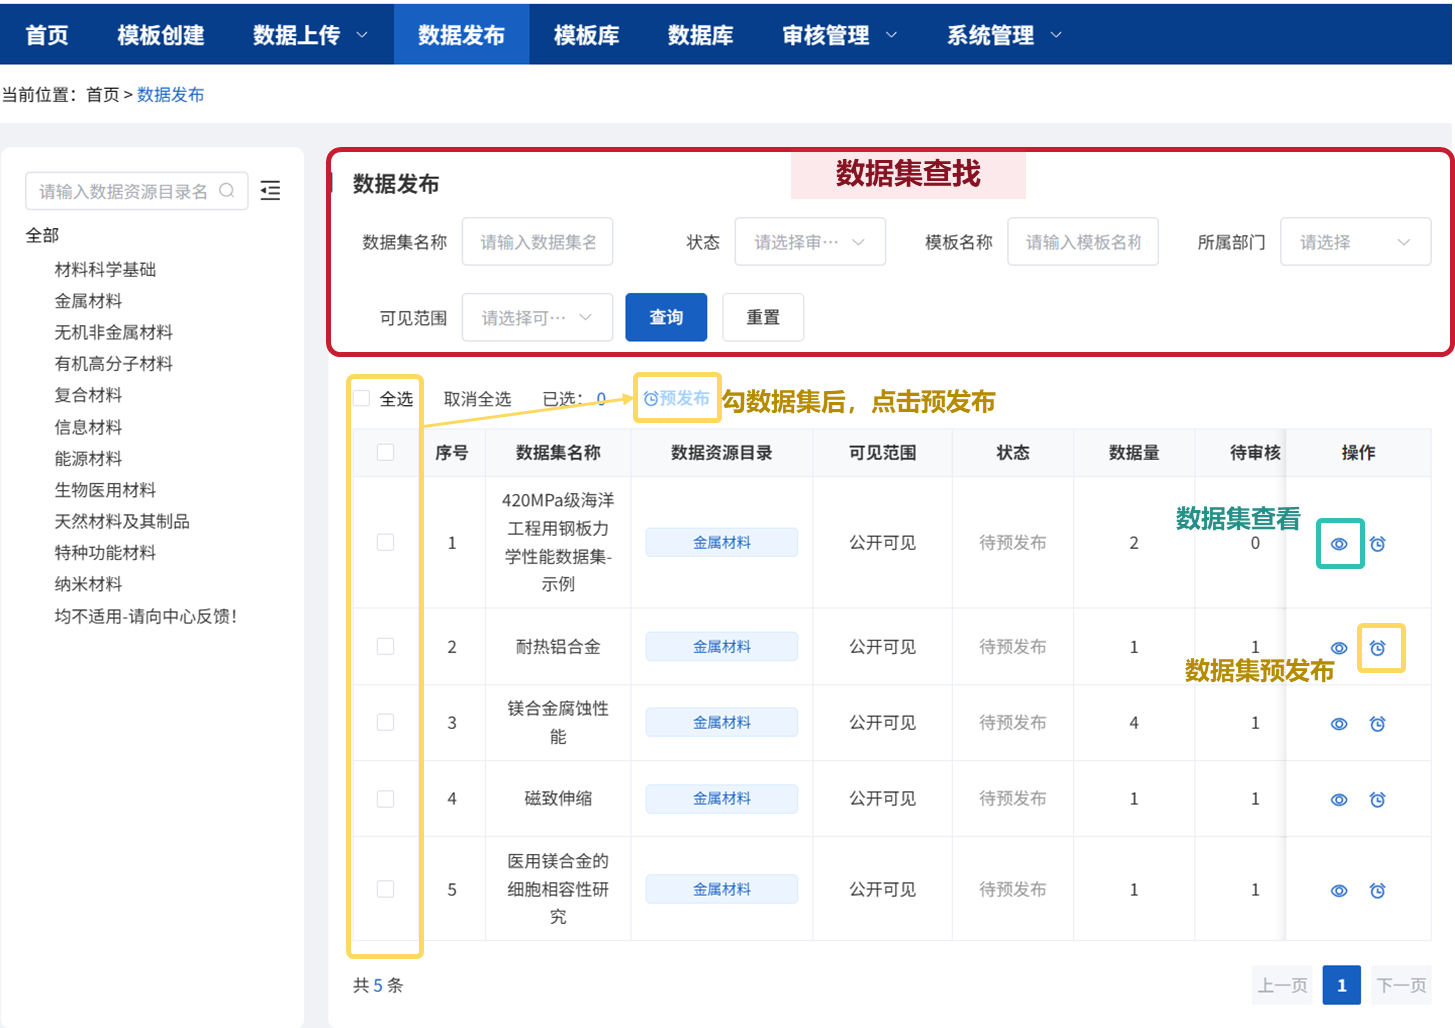Screen dimensions: 1455x1028
Task: Switch to the 模板库 menu
Action: click(586, 34)
